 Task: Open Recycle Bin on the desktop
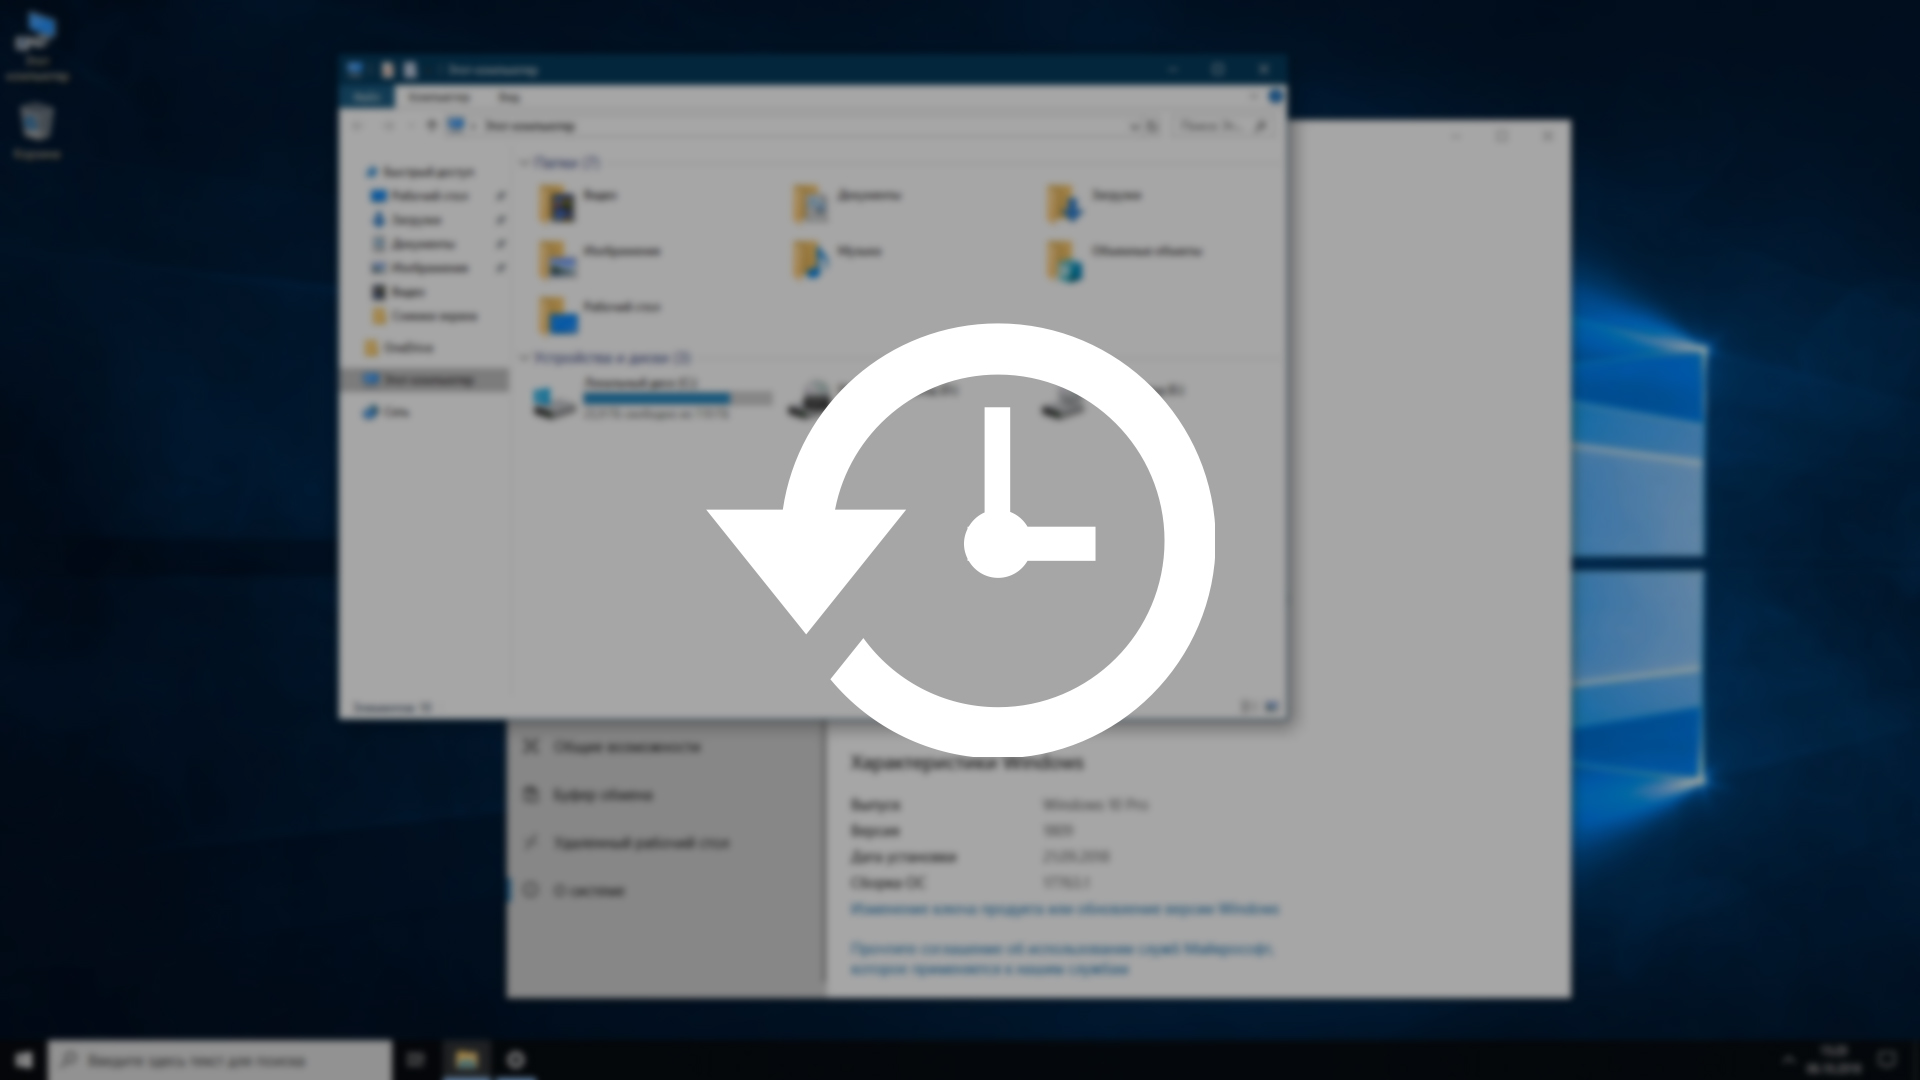(x=37, y=130)
